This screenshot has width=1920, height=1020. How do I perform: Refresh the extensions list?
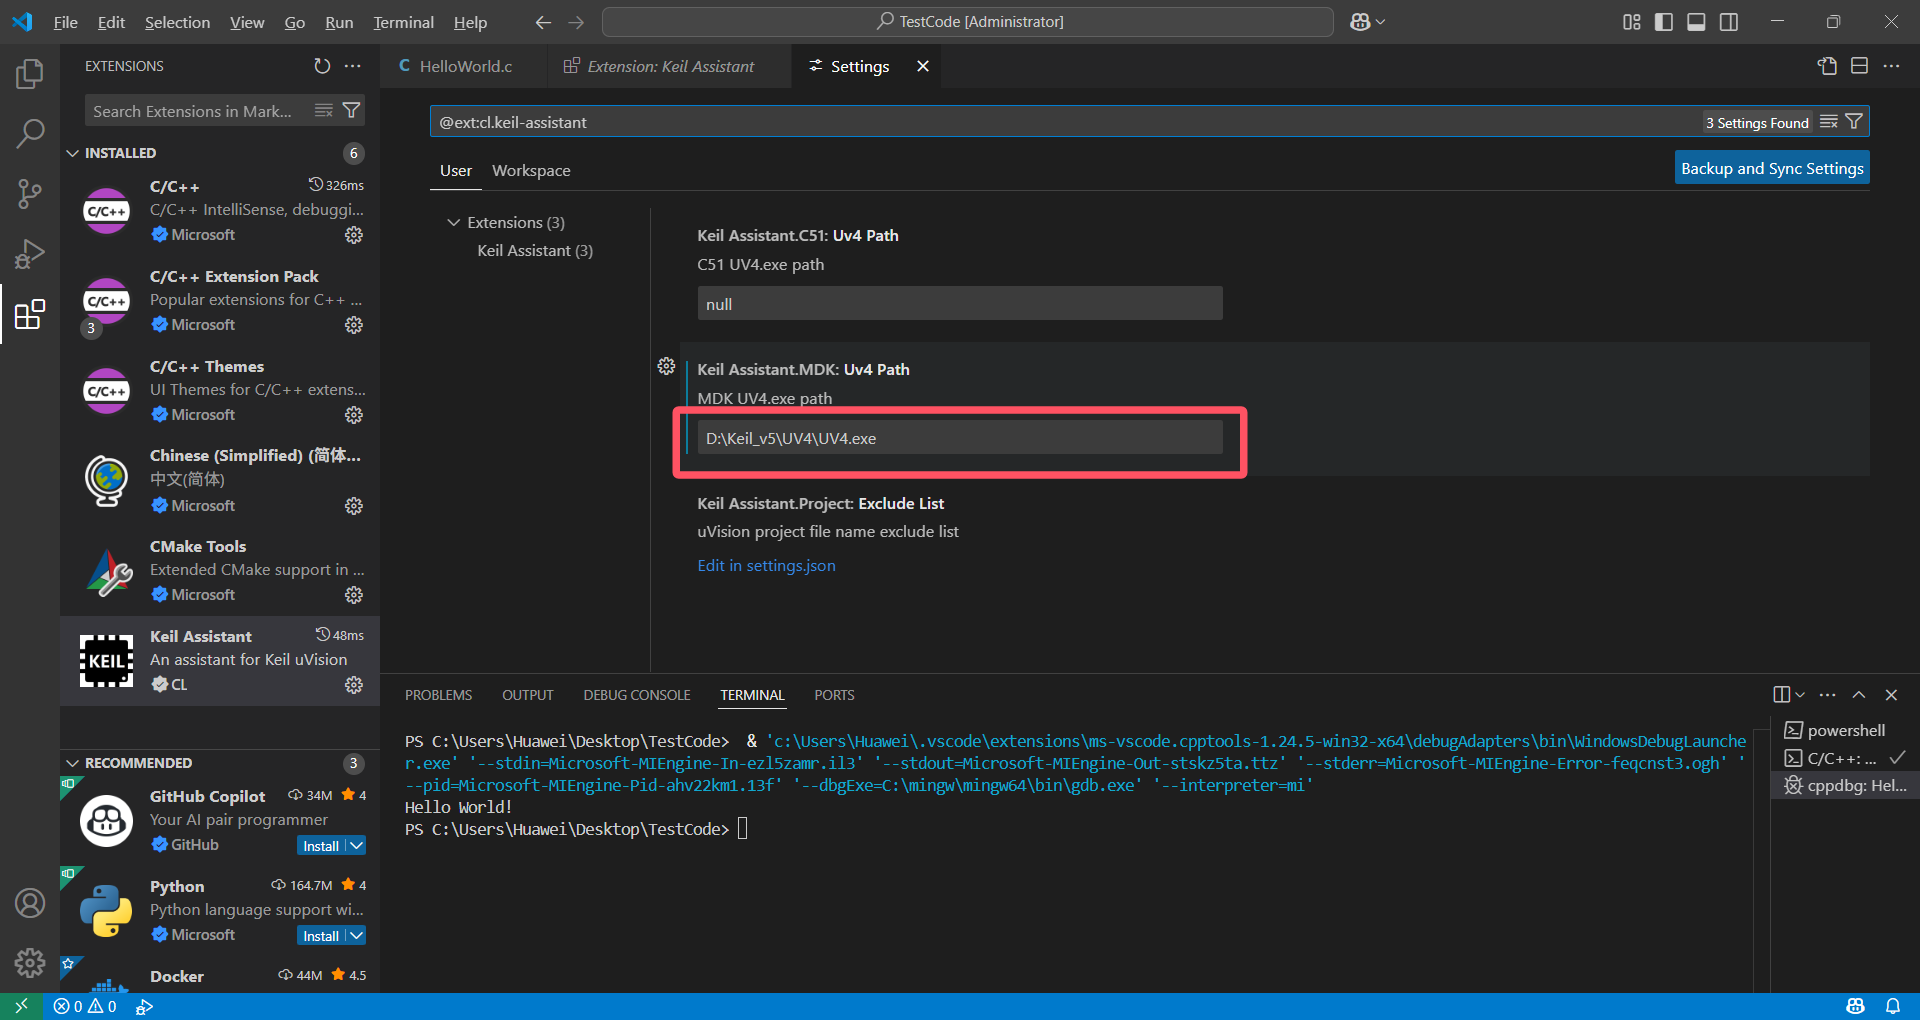[x=322, y=66]
